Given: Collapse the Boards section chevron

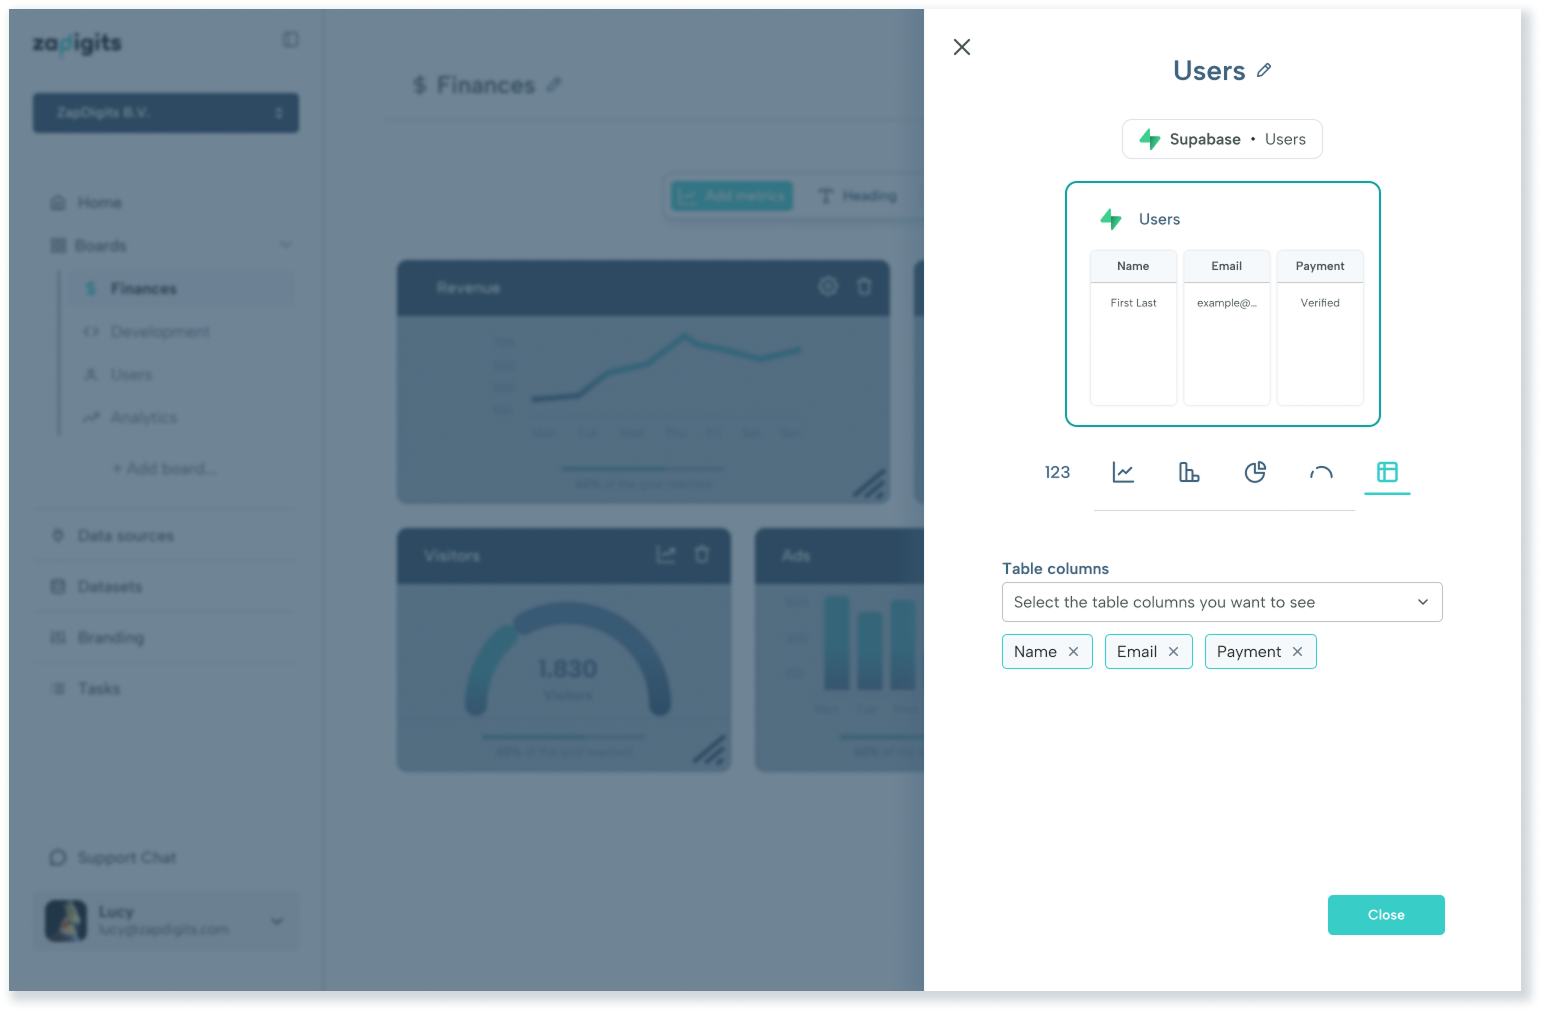Looking at the screenshot, I should (286, 245).
